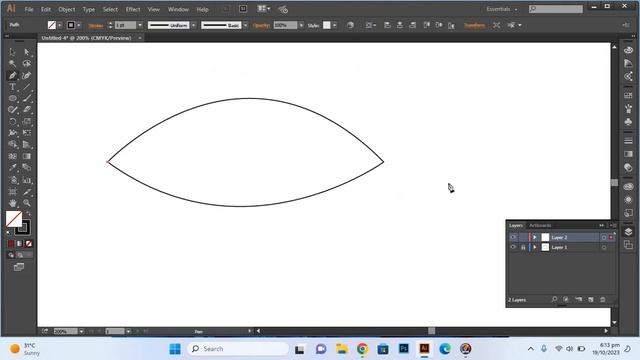
Task: Open the zoom level dropdown in status bar
Action: 81,331
